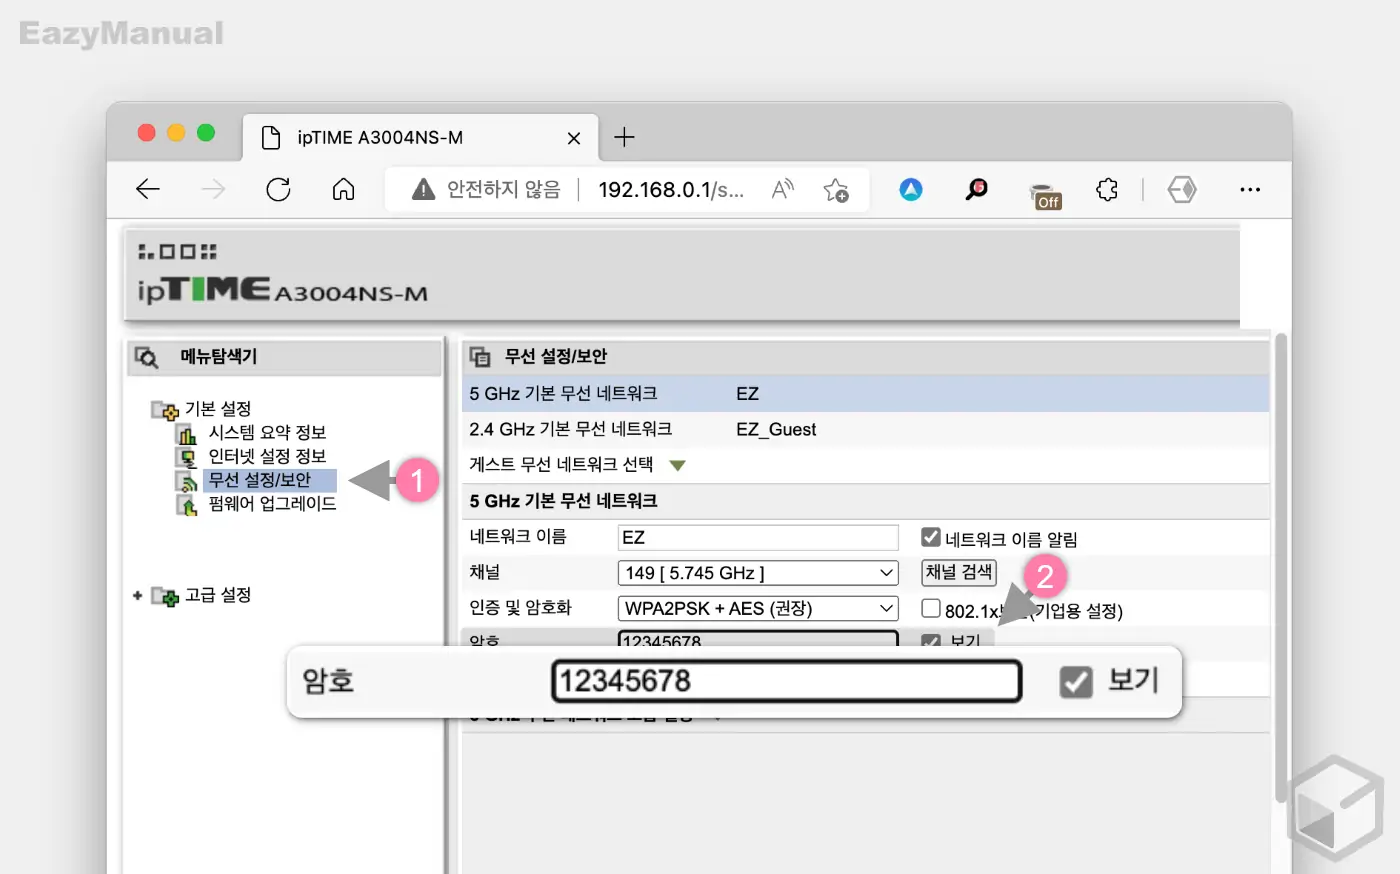
Task: Open the 채널 149 dropdown
Action: (x=758, y=573)
